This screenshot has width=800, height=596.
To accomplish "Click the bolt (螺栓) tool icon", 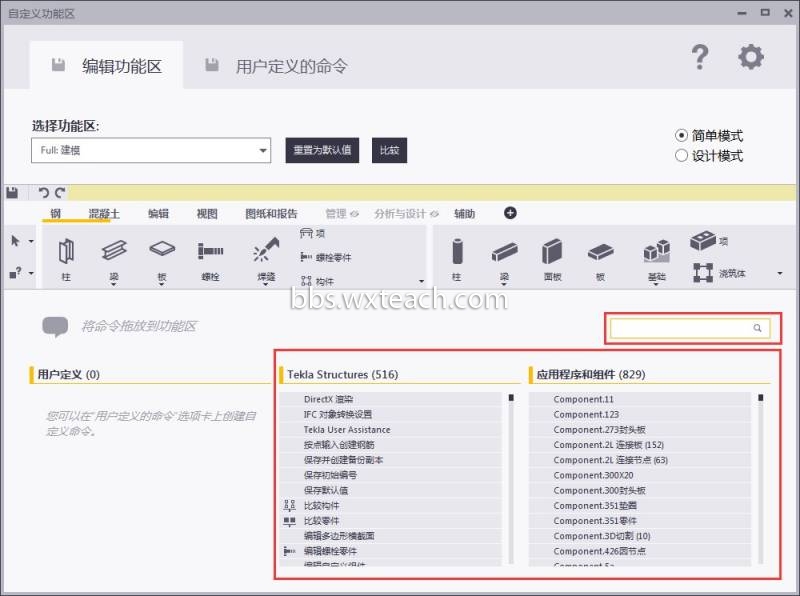I will click(210, 251).
